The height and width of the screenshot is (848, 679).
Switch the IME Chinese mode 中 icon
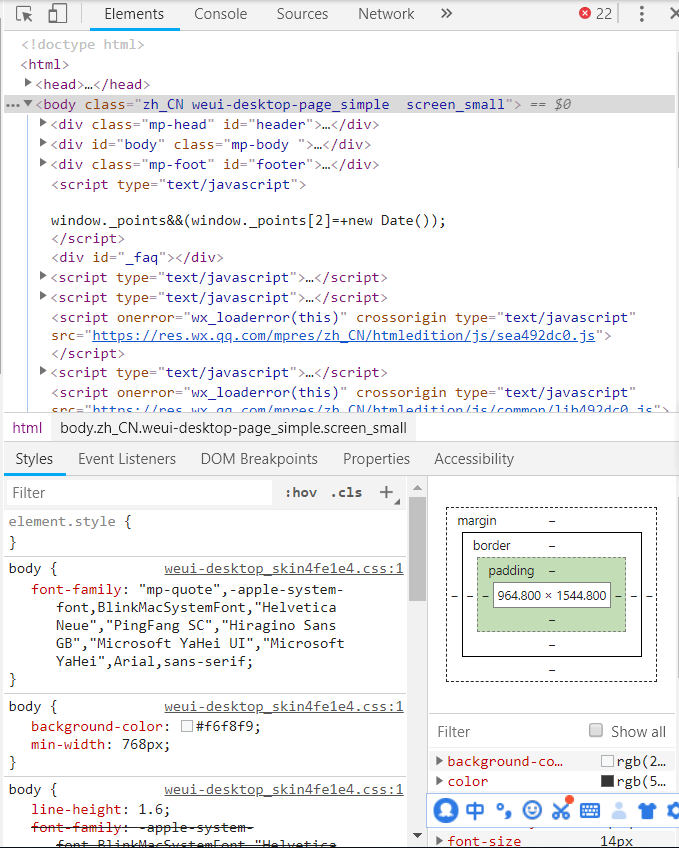[475, 811]
